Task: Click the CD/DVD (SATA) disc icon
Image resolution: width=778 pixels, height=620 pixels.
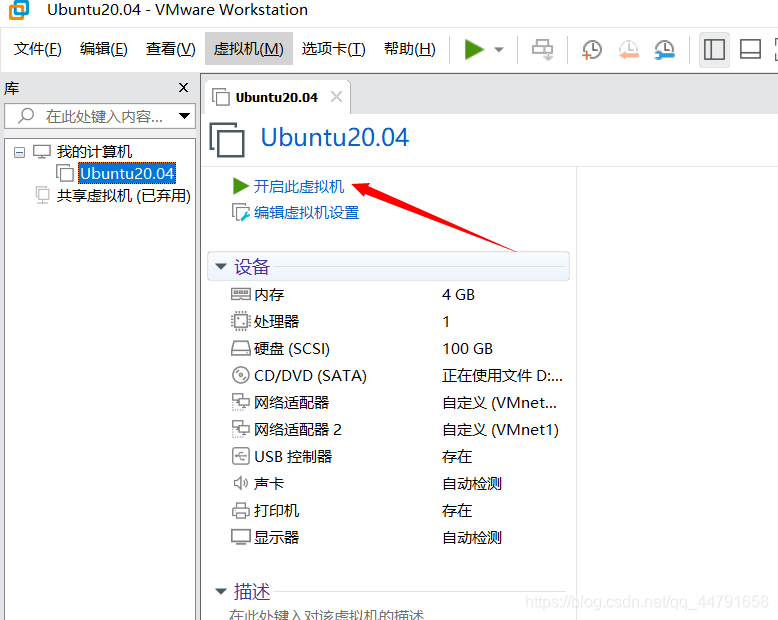Action: pyautogui.click(x=241, y=375)
